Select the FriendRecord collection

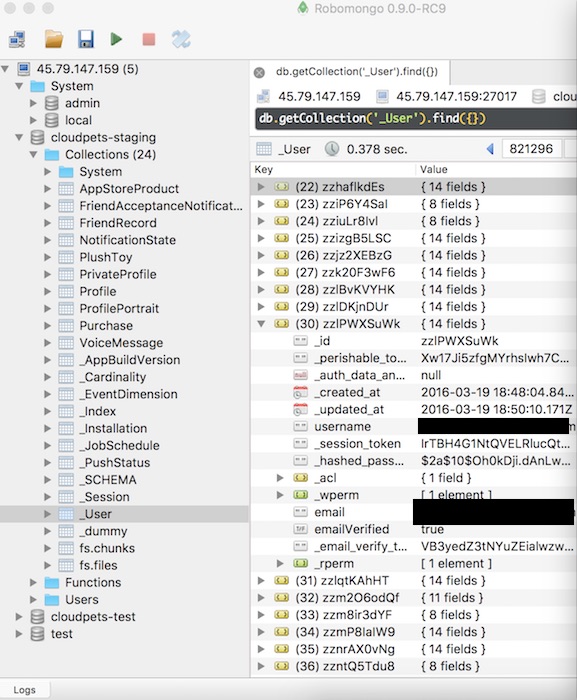point(118,223)
